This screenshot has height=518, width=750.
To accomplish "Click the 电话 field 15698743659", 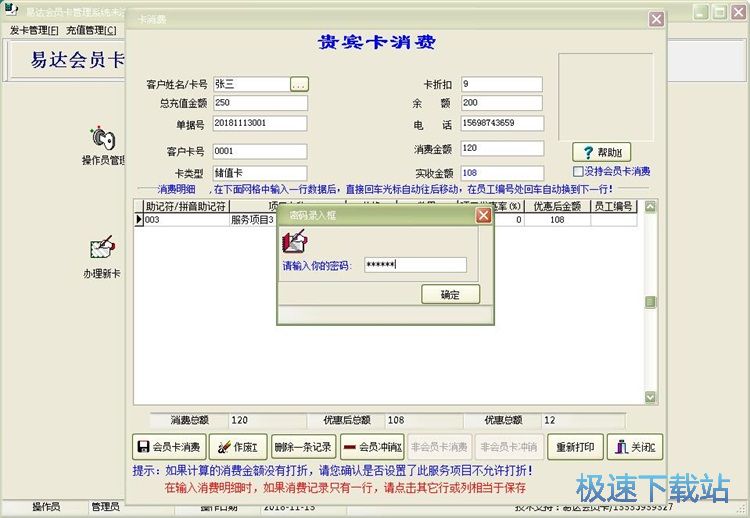I will [502, 123].
